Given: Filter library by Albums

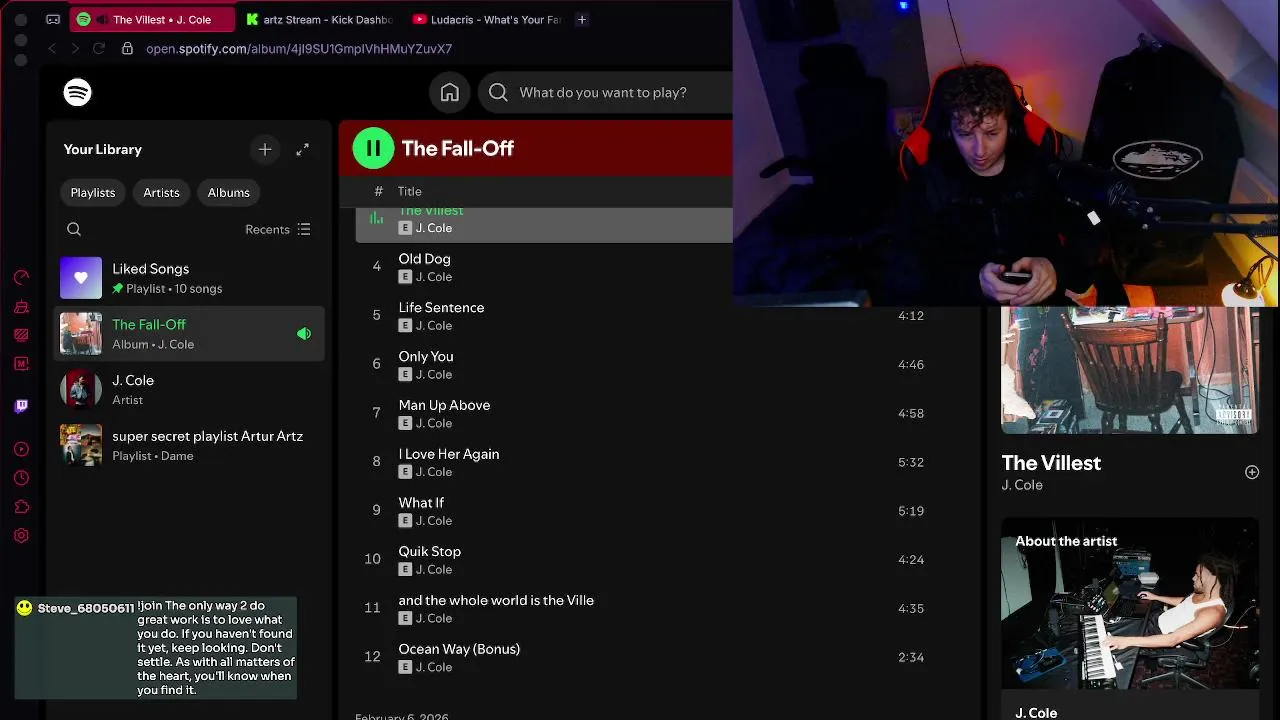Looking at the screenshot, I should [229, 192].
